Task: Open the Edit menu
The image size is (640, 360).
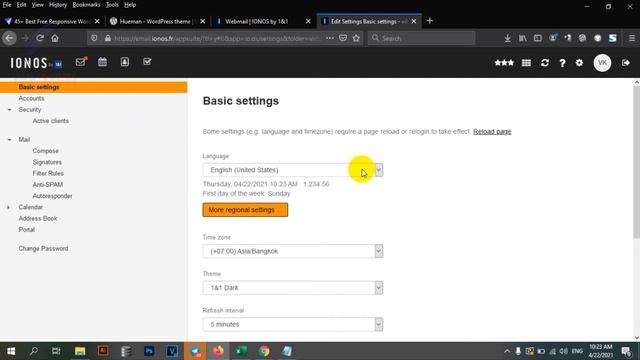Action: [21, 5]
